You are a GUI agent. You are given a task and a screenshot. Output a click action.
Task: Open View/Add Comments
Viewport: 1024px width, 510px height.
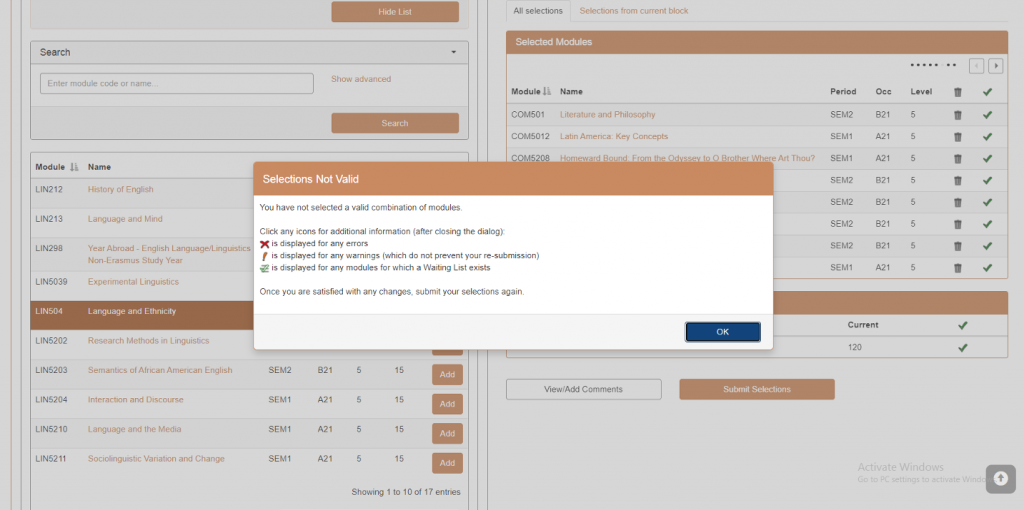(583, 389)
